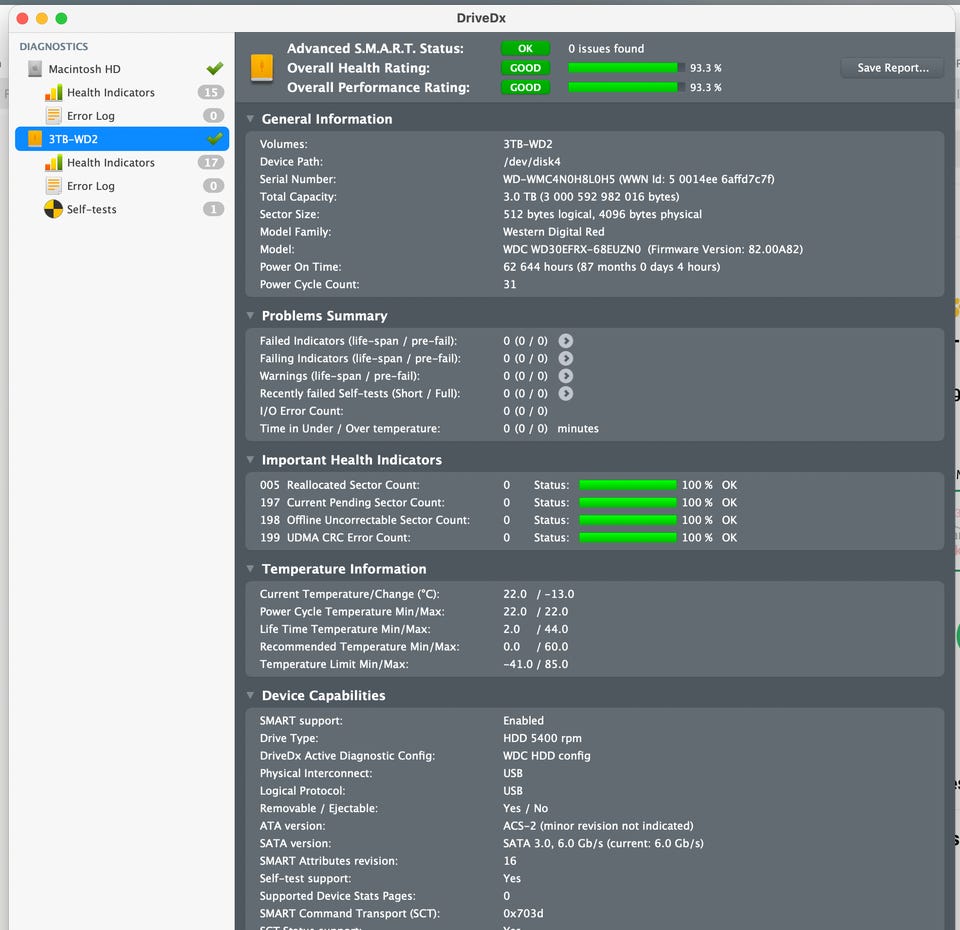Click Macintosh HD Error Log document icon
This screenshot has width=960, height=930.
(53, 116)
